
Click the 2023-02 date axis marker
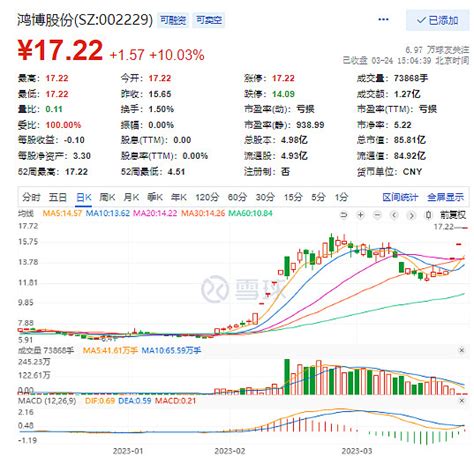230,451
